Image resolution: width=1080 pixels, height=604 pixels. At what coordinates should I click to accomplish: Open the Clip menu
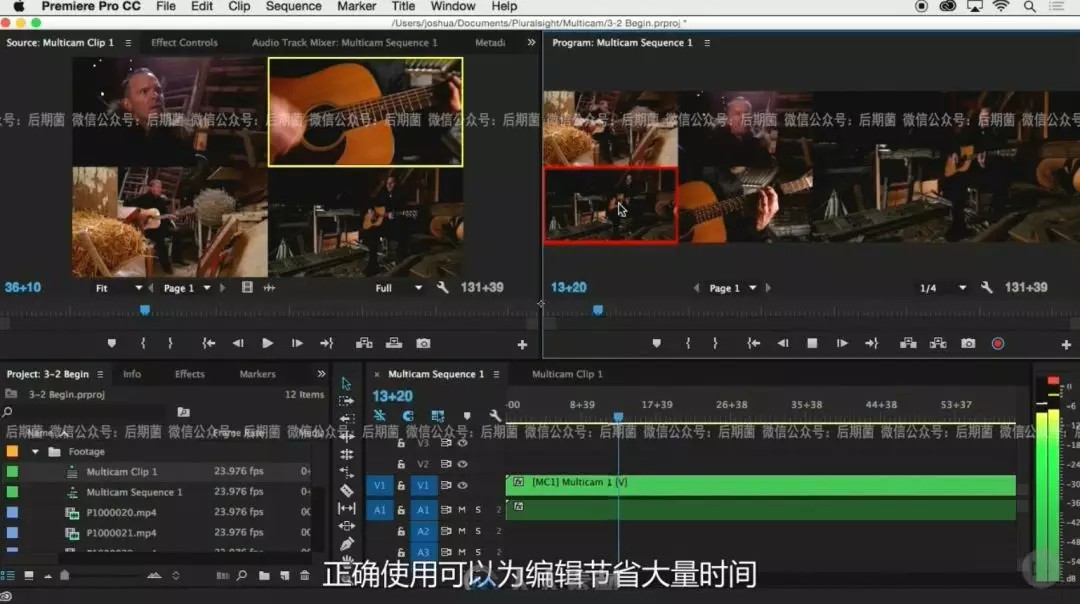[x=239, y=6]
